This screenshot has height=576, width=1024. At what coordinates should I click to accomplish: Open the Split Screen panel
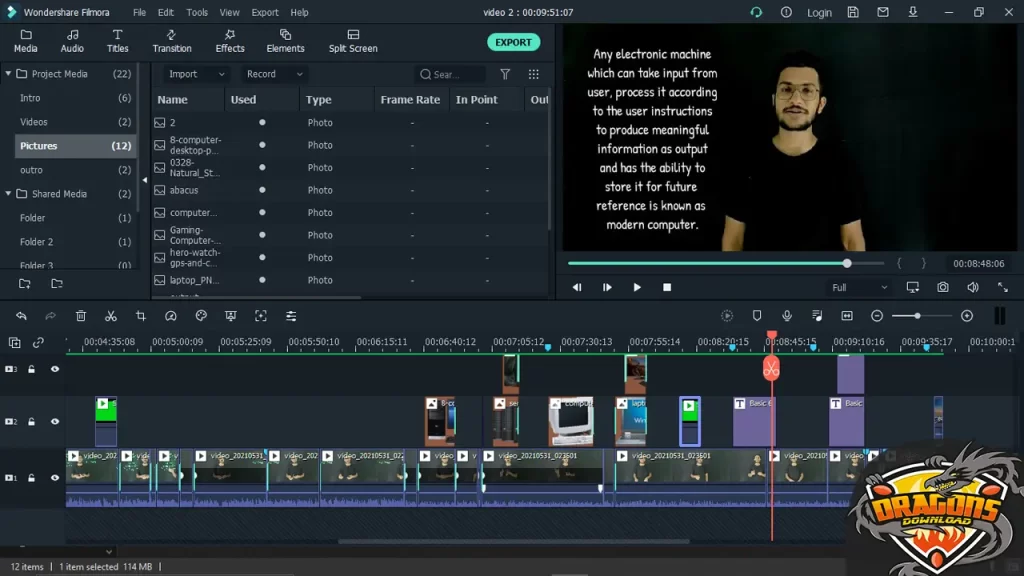click(x=353, y=41)
